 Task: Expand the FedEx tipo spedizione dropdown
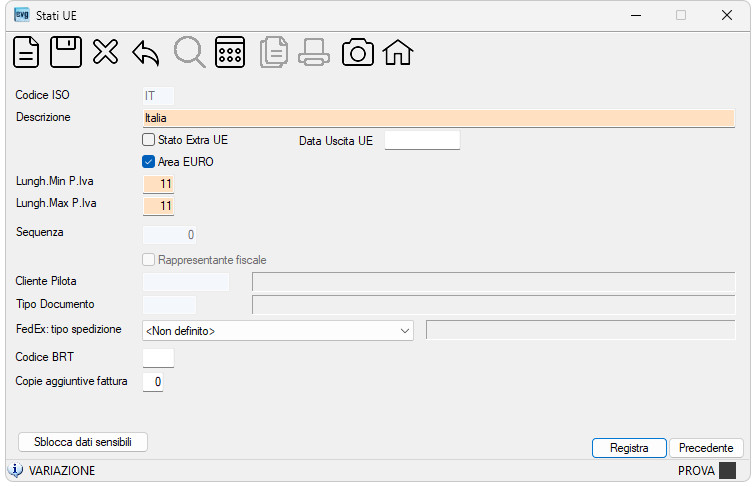(x=278, y=331)
